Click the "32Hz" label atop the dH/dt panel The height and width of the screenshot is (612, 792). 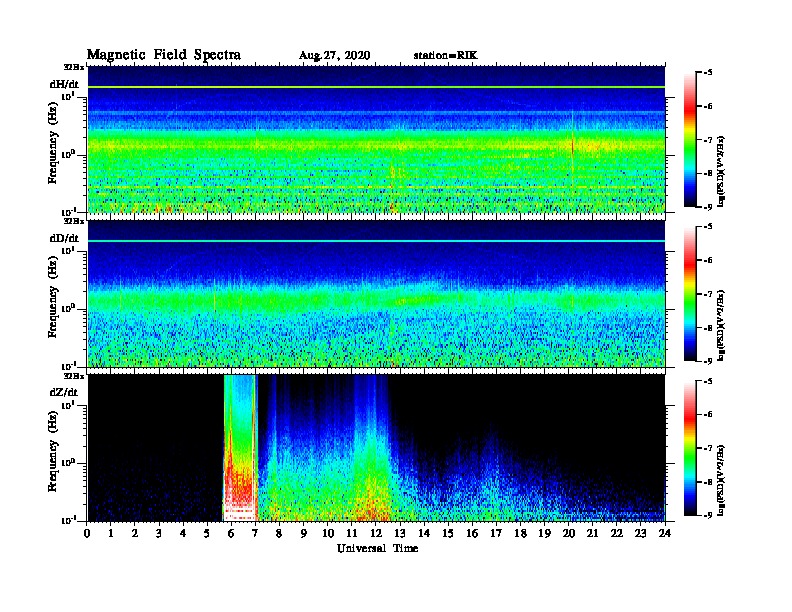click(x=74, y=67)
